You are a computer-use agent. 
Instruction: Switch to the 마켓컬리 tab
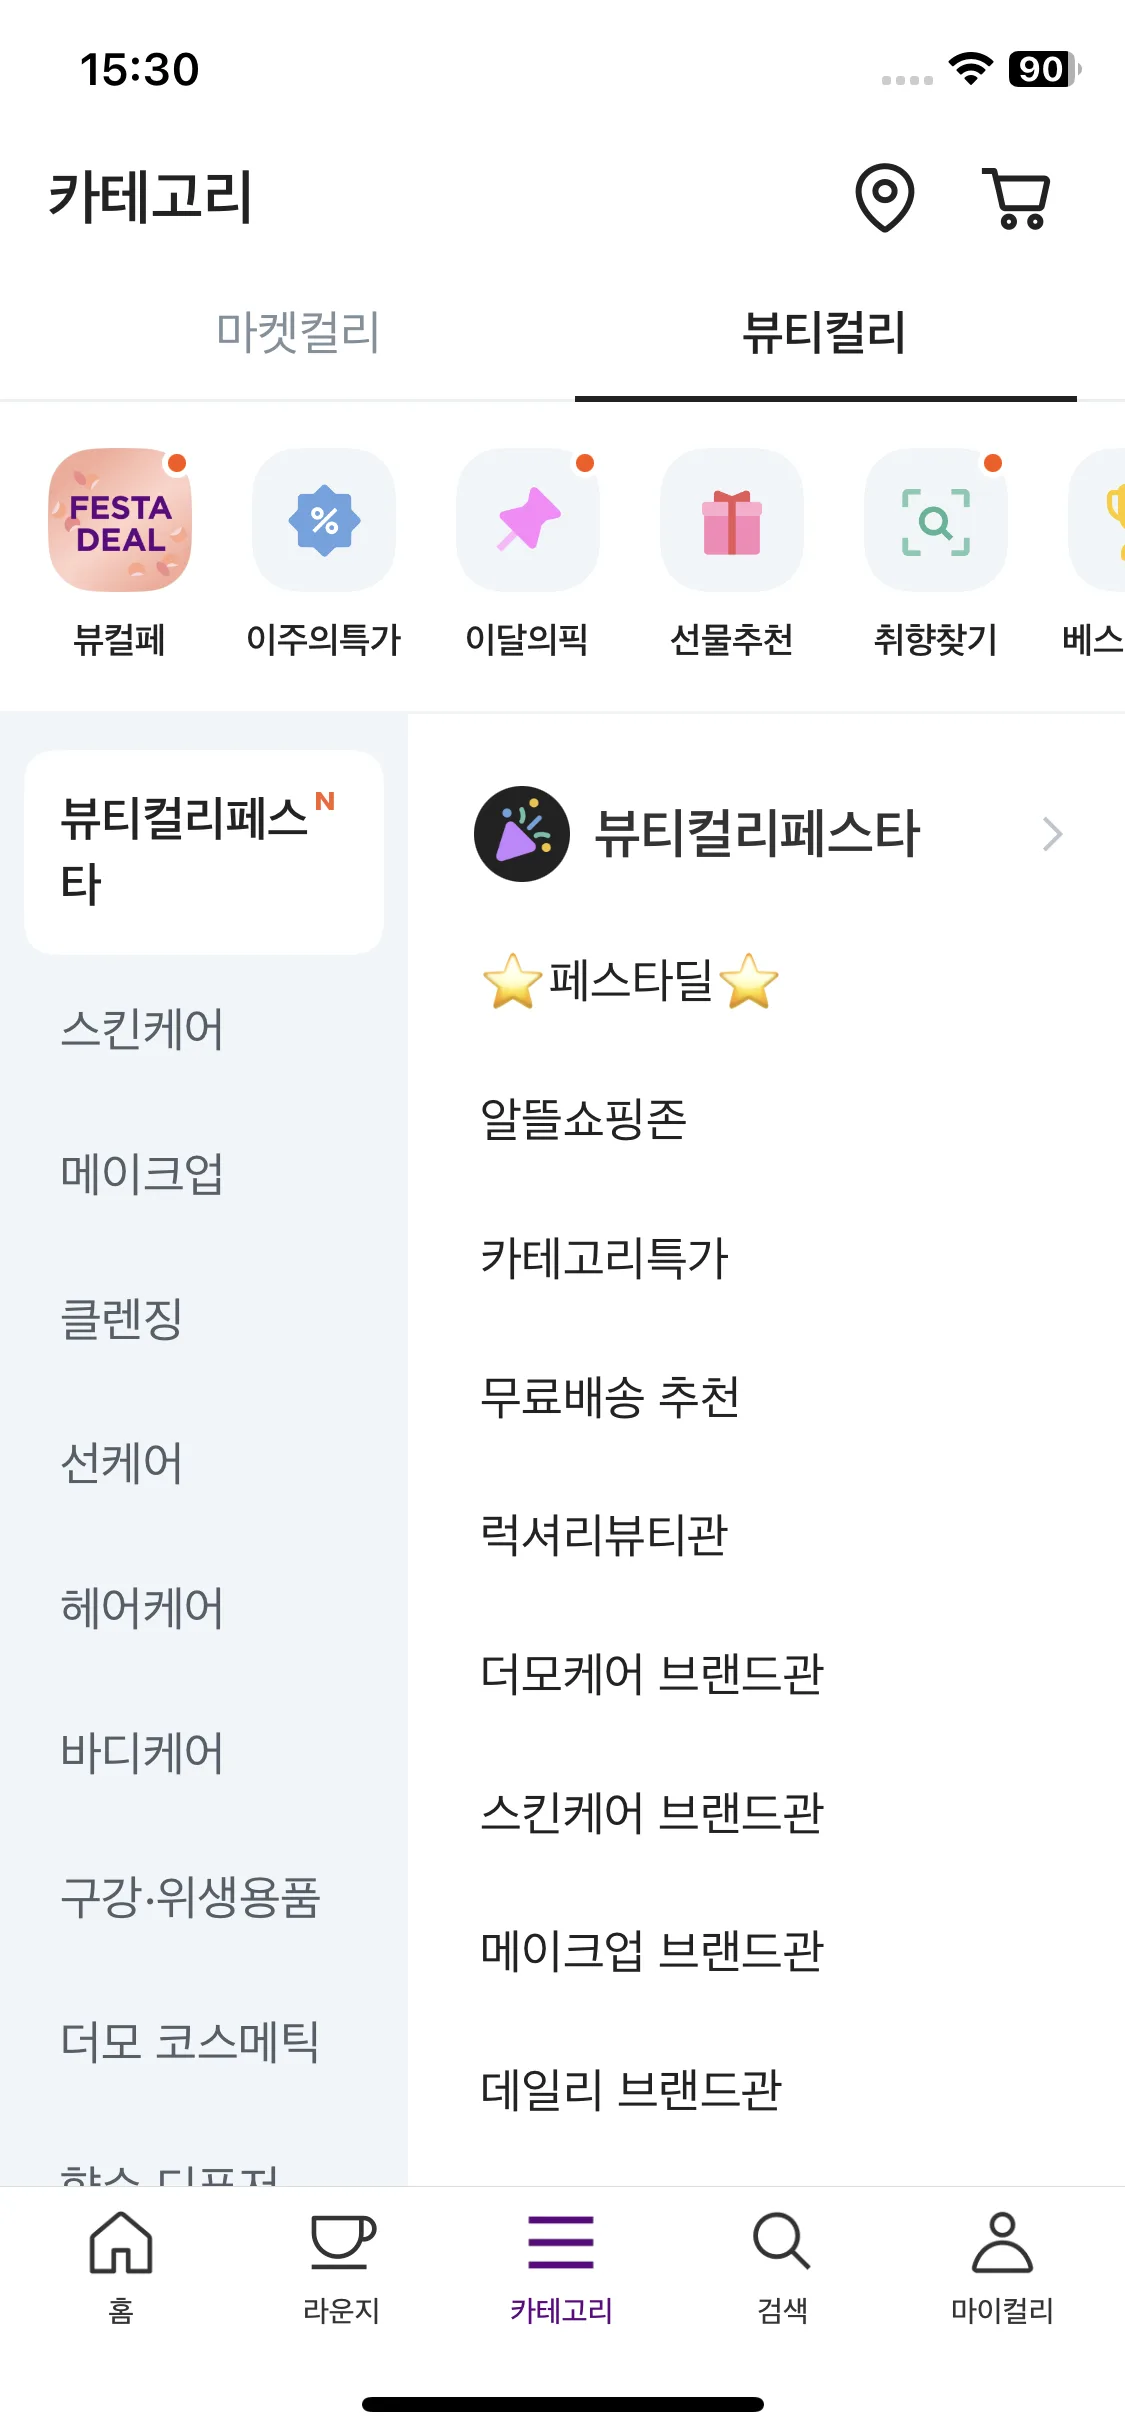(298, 332)
